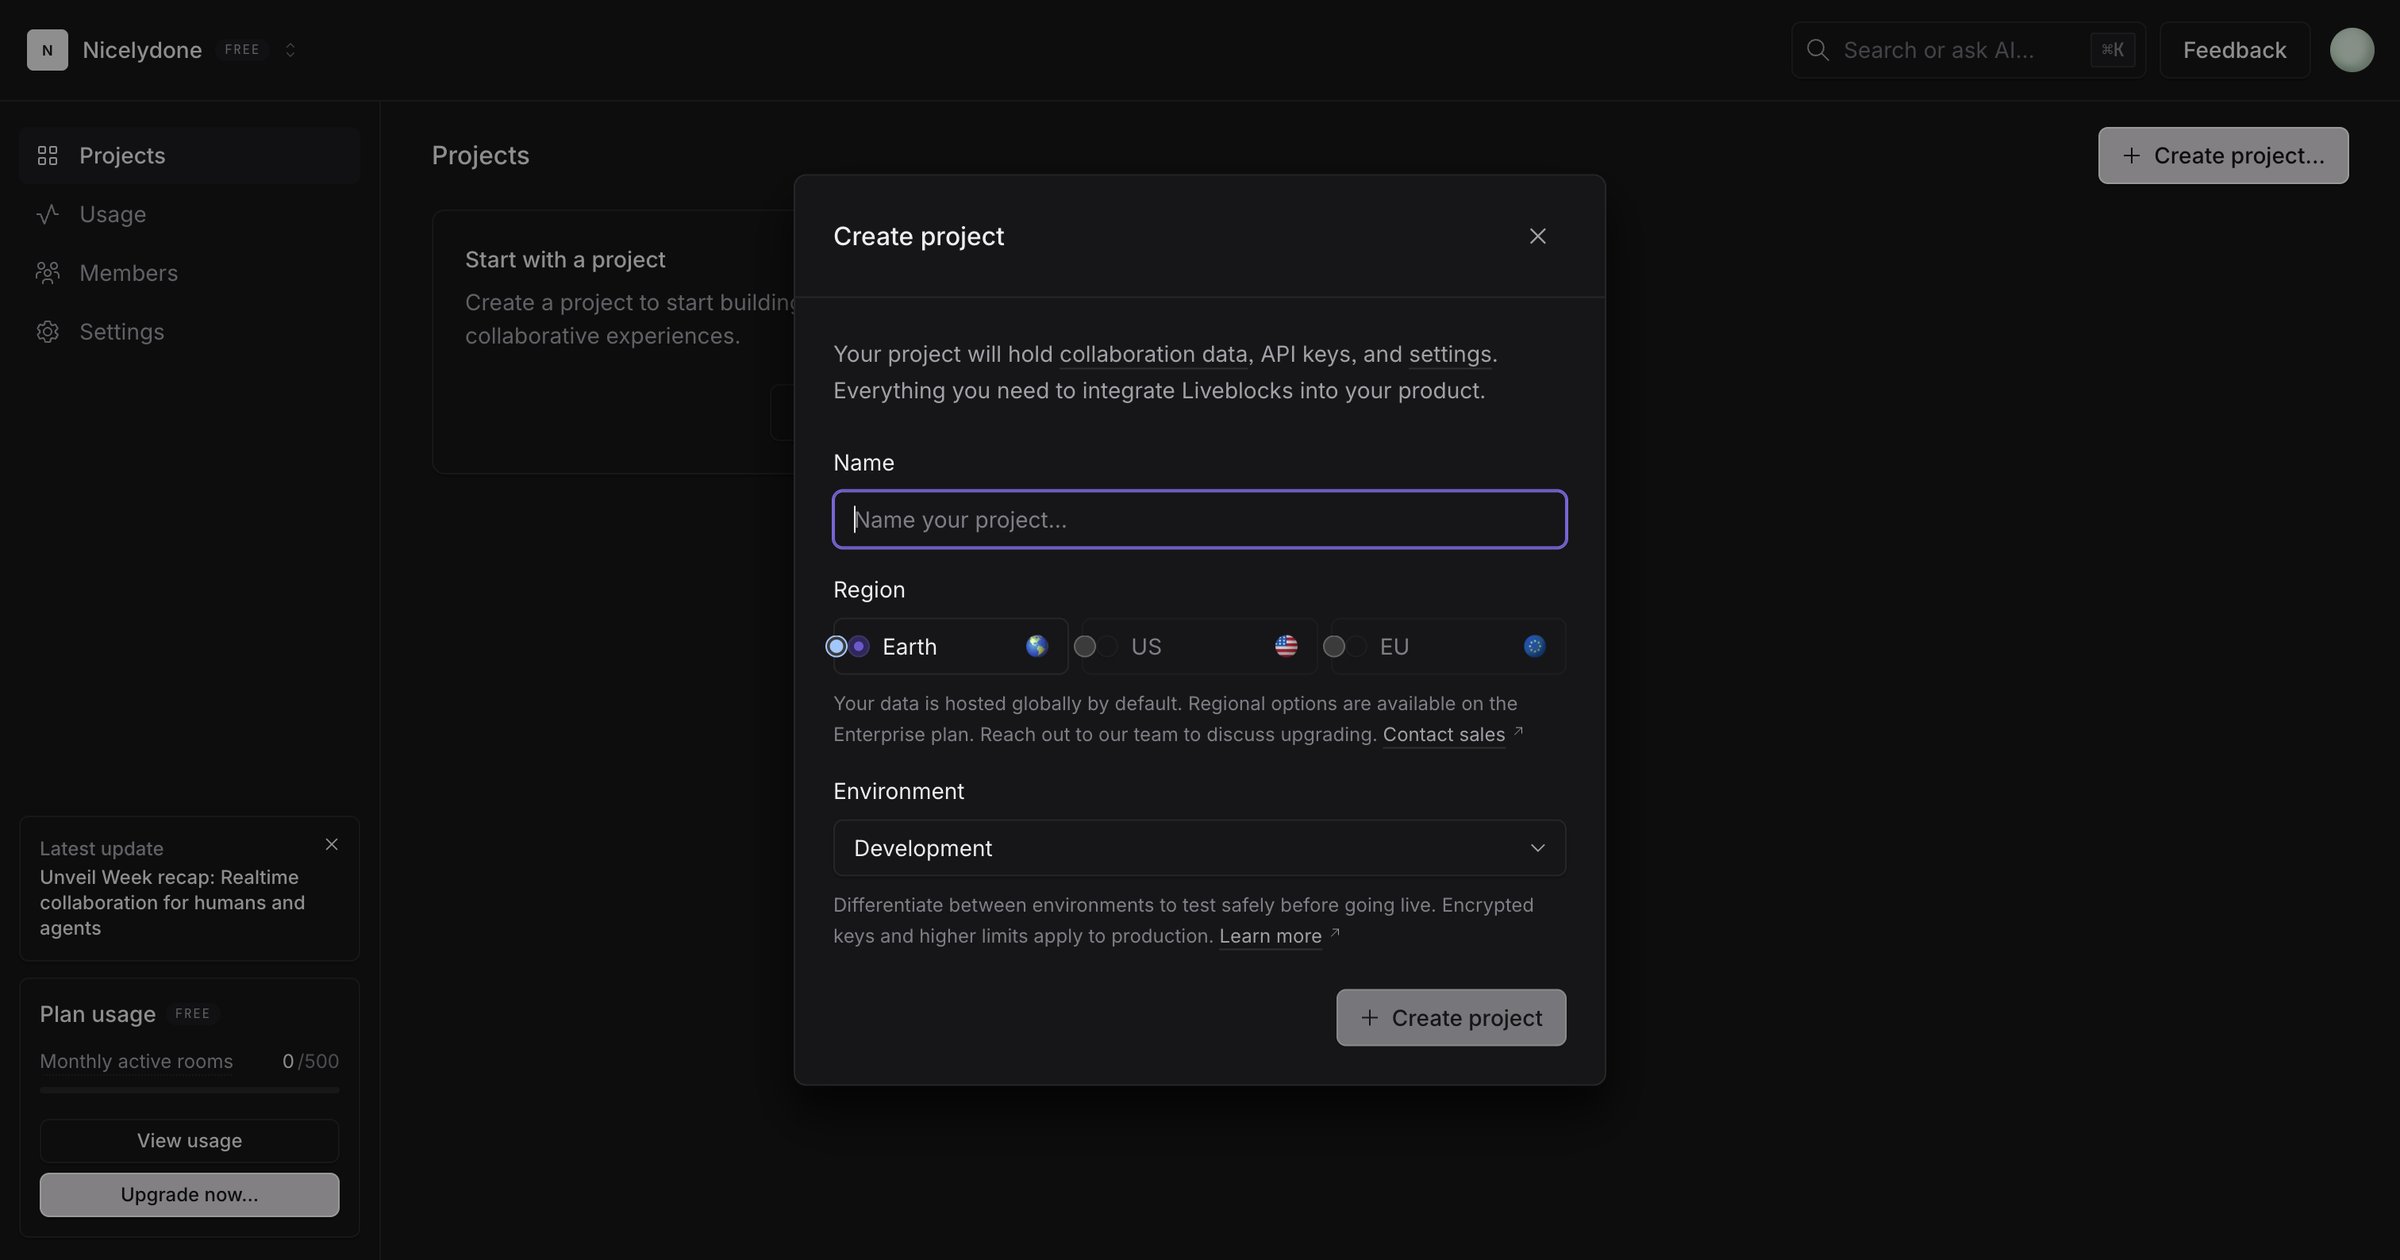Click the Upgrade now button
The height and width of the screenshot is (1260, 2400).
(189, 1194)
